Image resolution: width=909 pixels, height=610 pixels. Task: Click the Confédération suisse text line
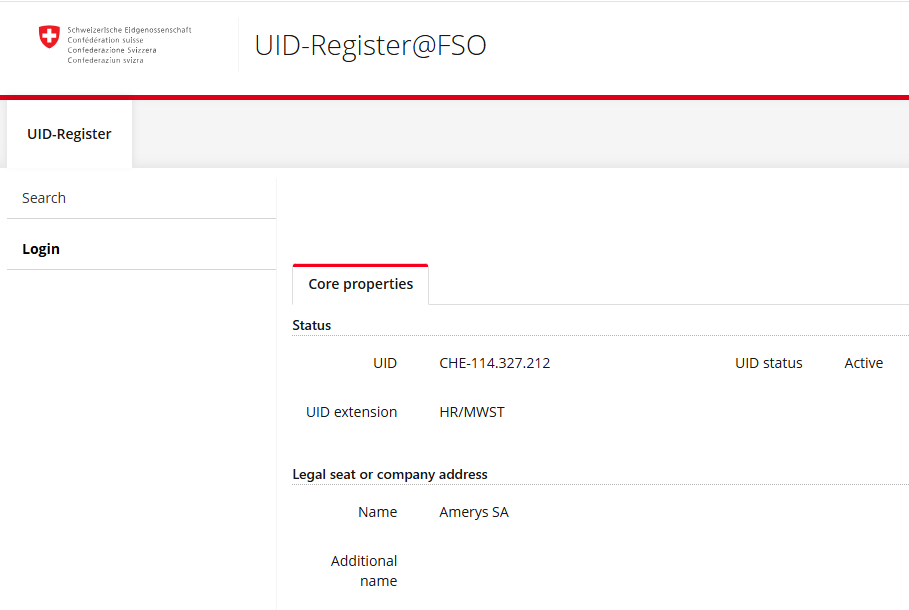[x=105, y=40]
